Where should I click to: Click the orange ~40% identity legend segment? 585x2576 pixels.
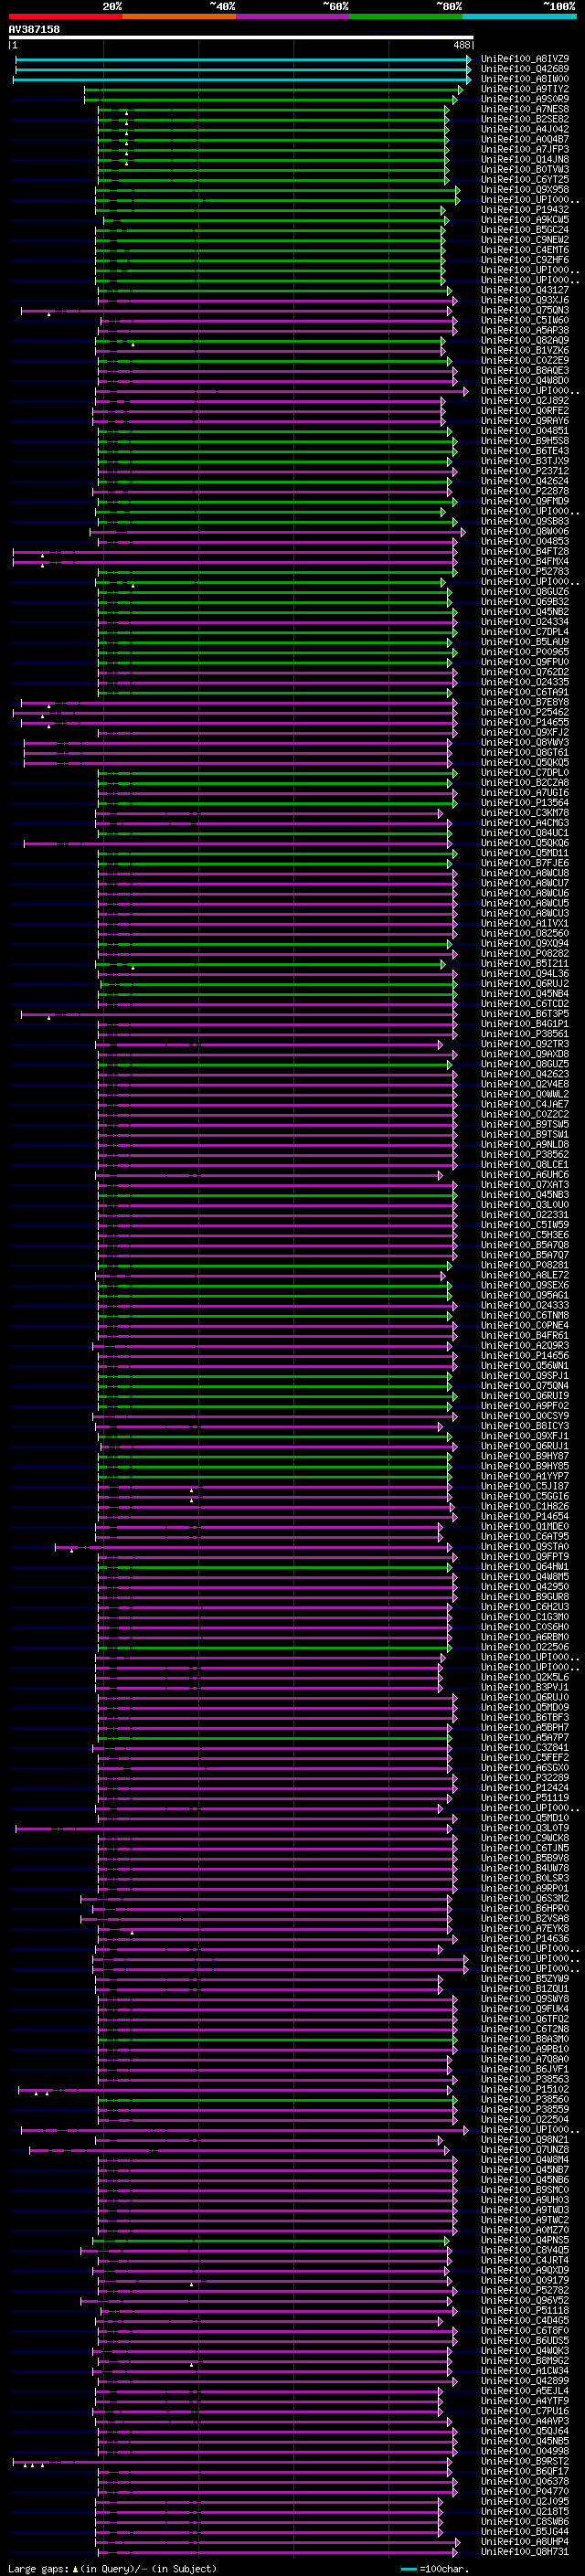pos(179,16)
